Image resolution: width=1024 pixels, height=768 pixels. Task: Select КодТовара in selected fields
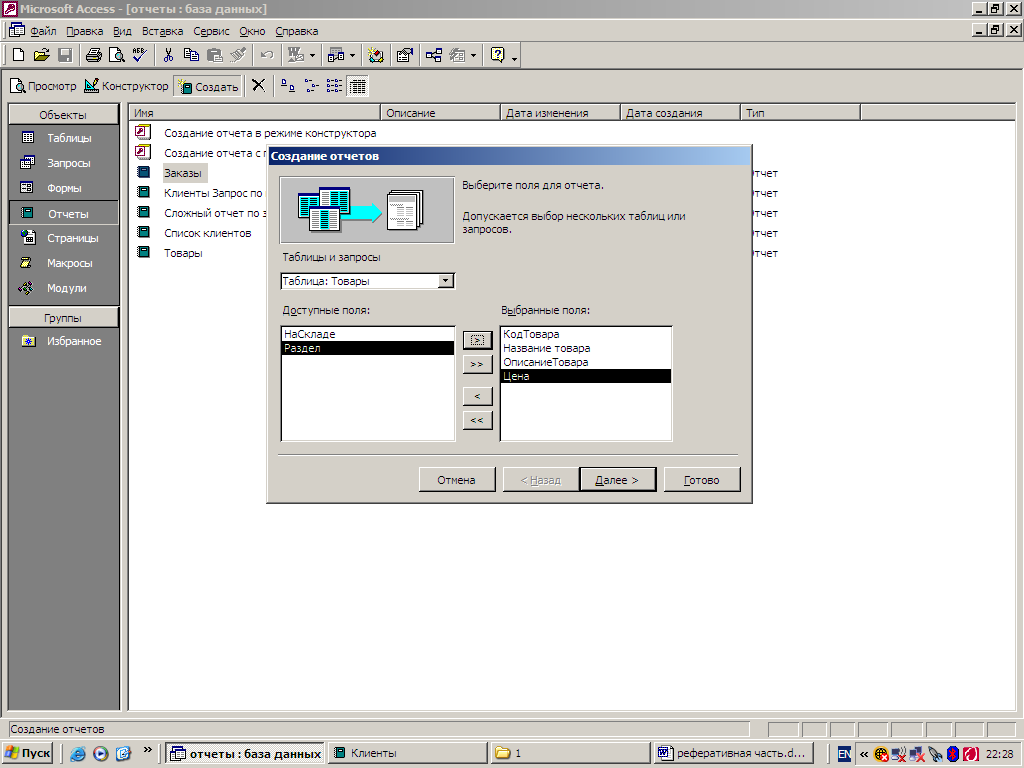click(586, 334)
